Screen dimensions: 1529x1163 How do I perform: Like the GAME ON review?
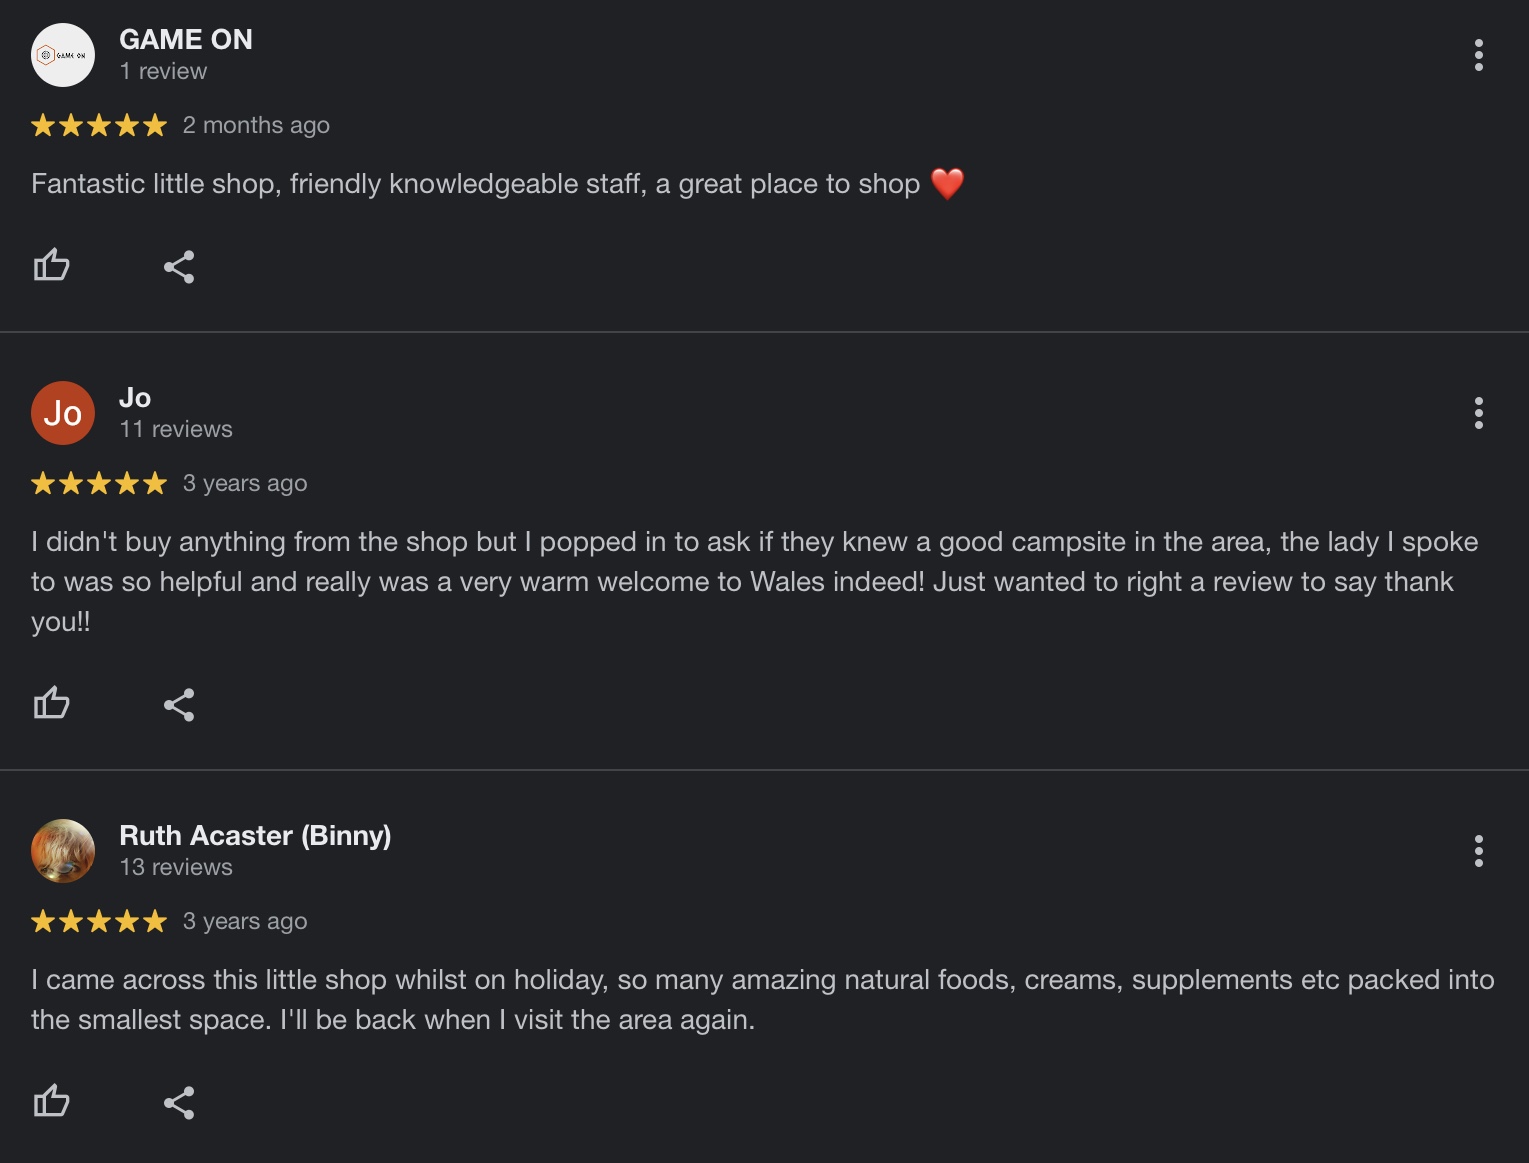pyautogui.click(x=51, y=265)
